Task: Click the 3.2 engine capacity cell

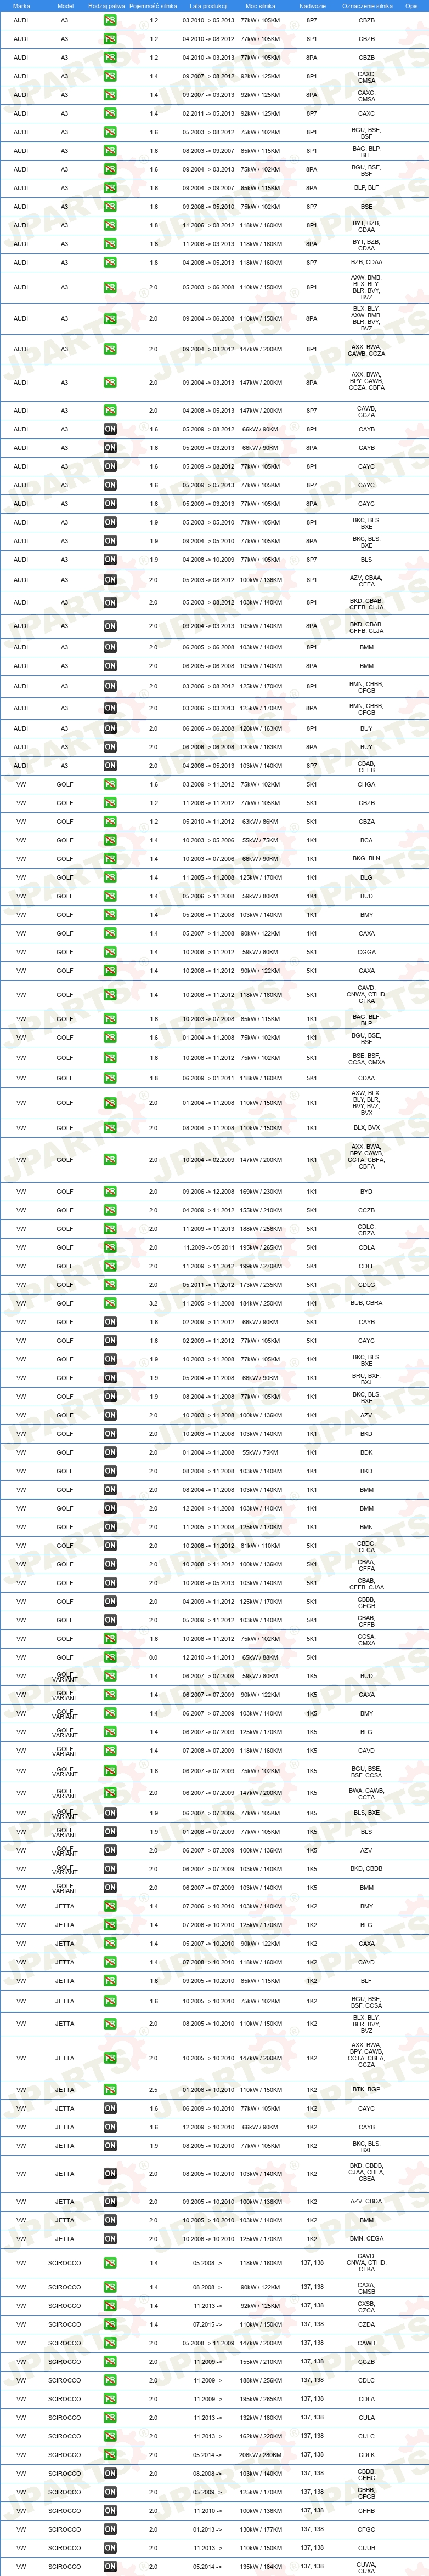Action: point(153,1303)
